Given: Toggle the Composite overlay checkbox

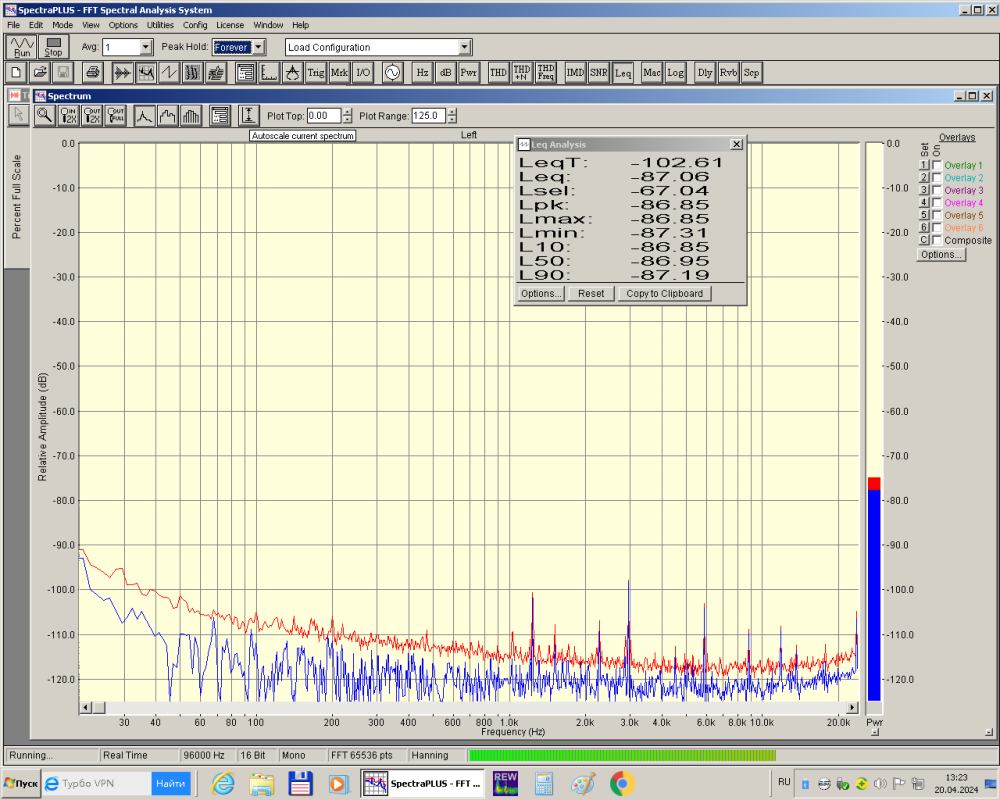Looking at the screenshot, I should (x=937, y=240).
